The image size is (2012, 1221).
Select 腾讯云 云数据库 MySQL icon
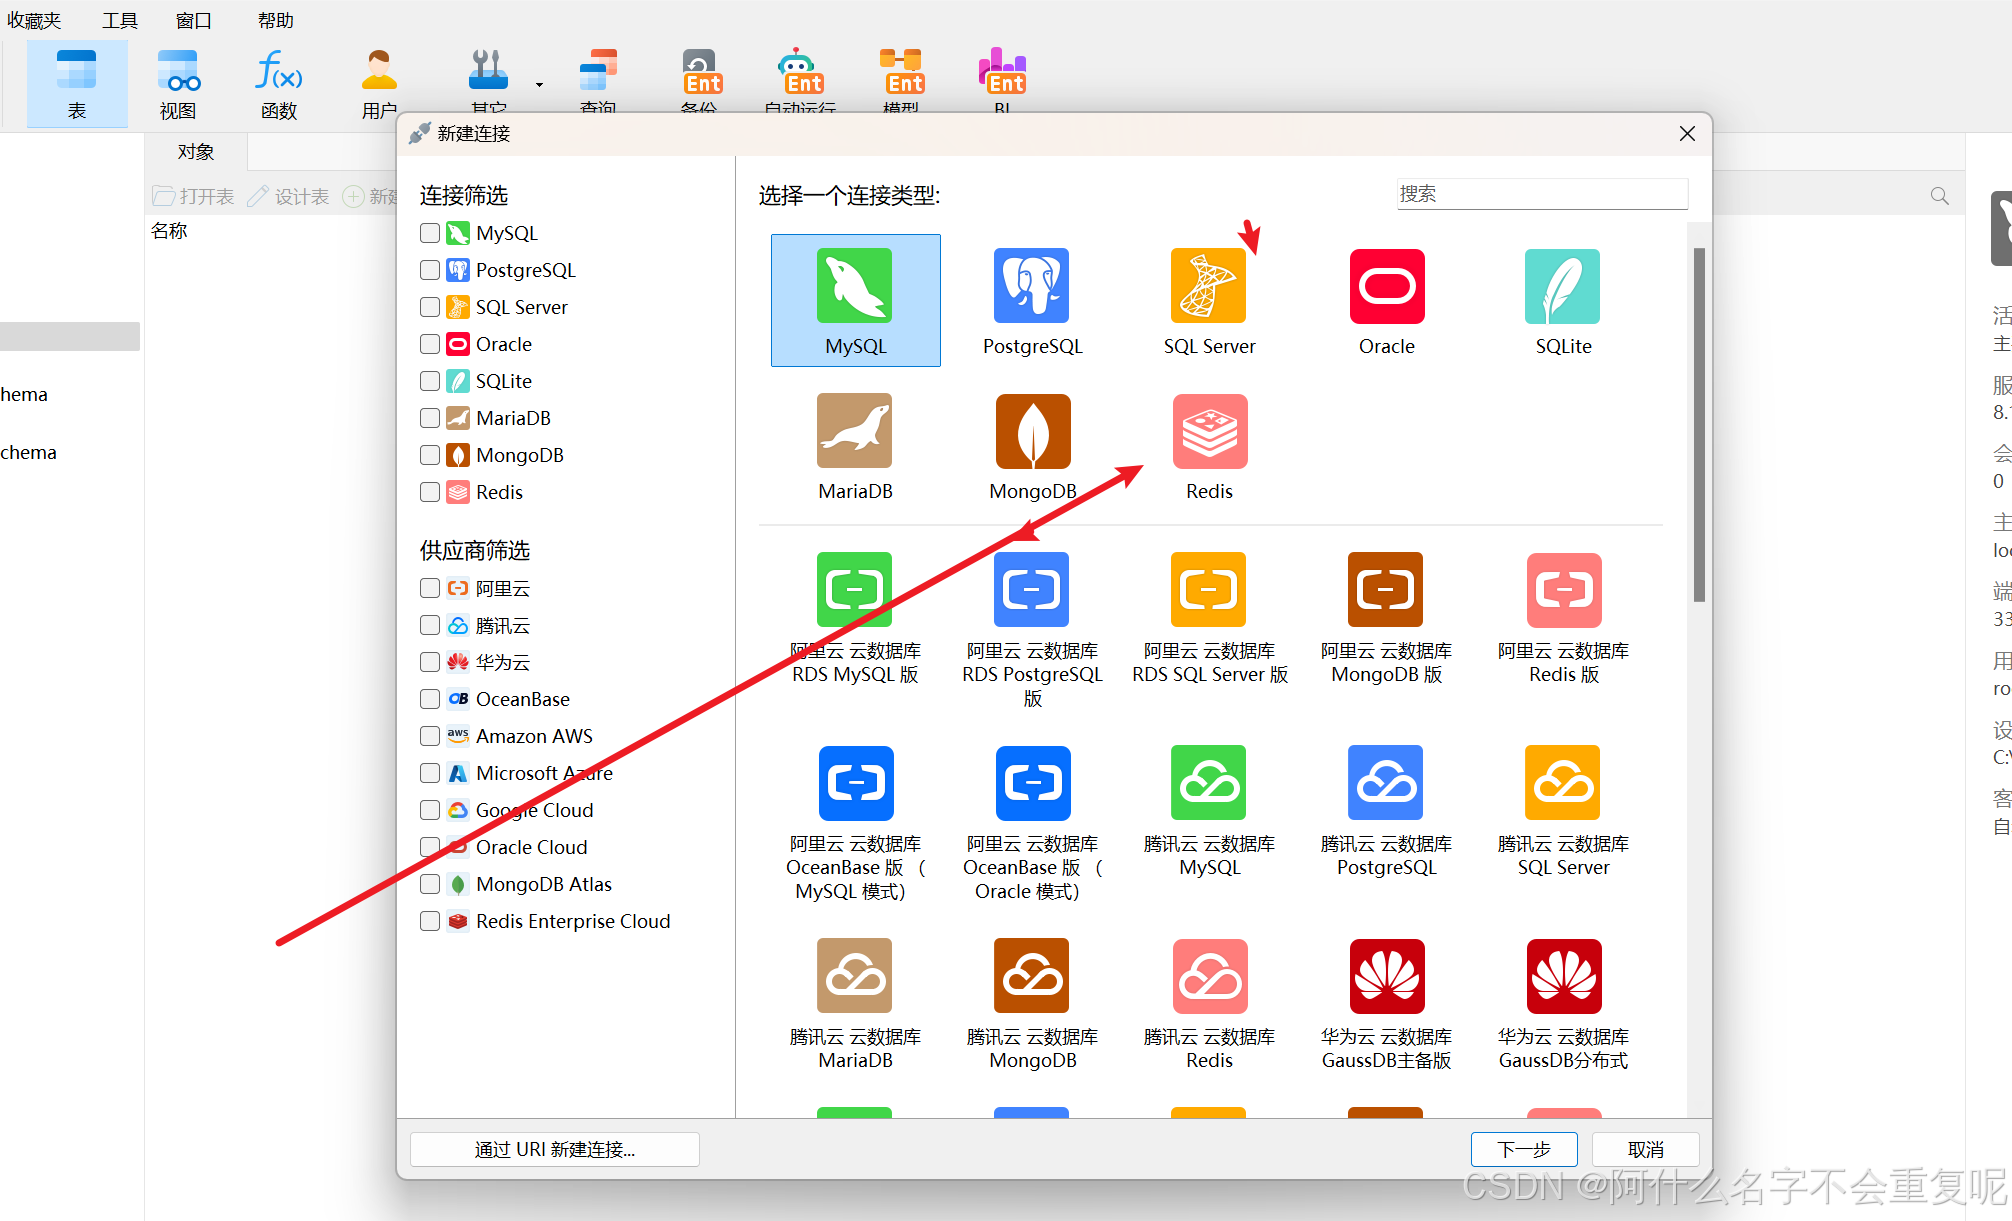click(1208, 783)
